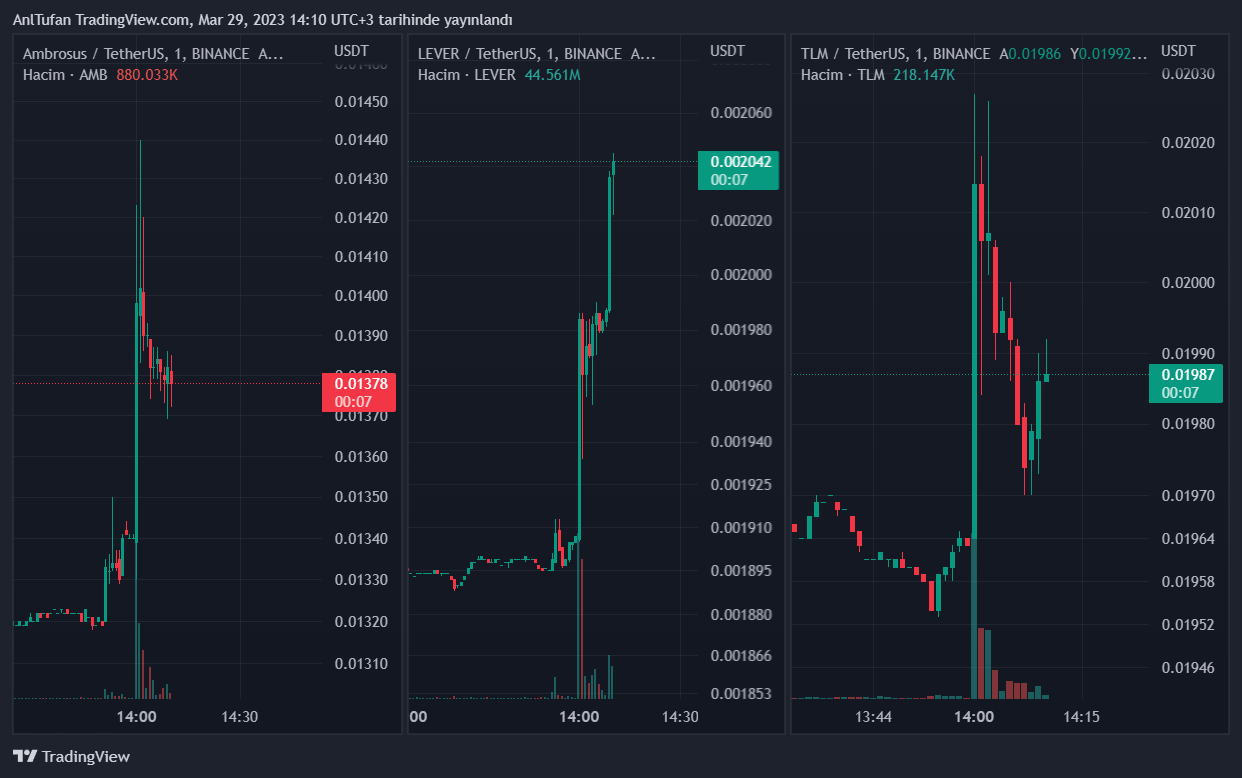Click the 0.02020 price level
1242x778 pixels.
click(1188, 143)
